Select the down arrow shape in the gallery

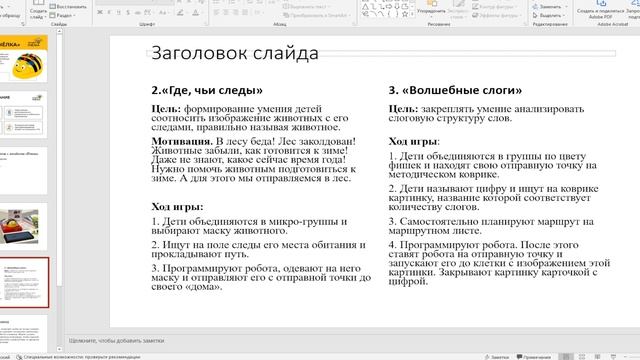pyautogui.click(x=397, y=7)
